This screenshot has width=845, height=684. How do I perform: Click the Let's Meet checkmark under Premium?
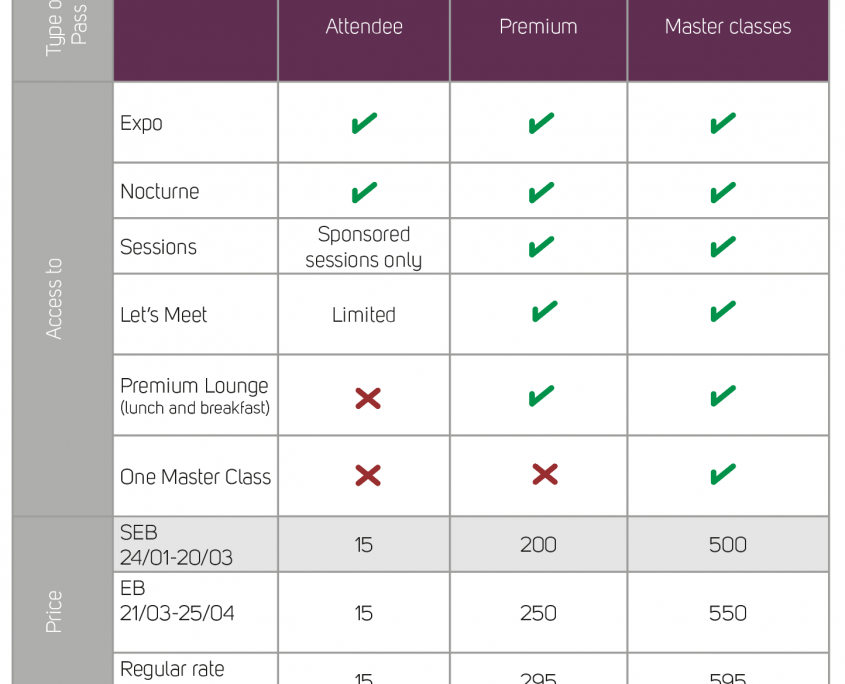(x=544, y=311)
